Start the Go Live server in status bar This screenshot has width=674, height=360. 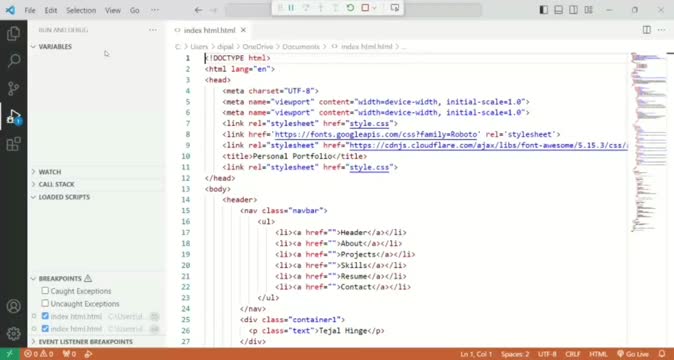click(x=633, y=354)
